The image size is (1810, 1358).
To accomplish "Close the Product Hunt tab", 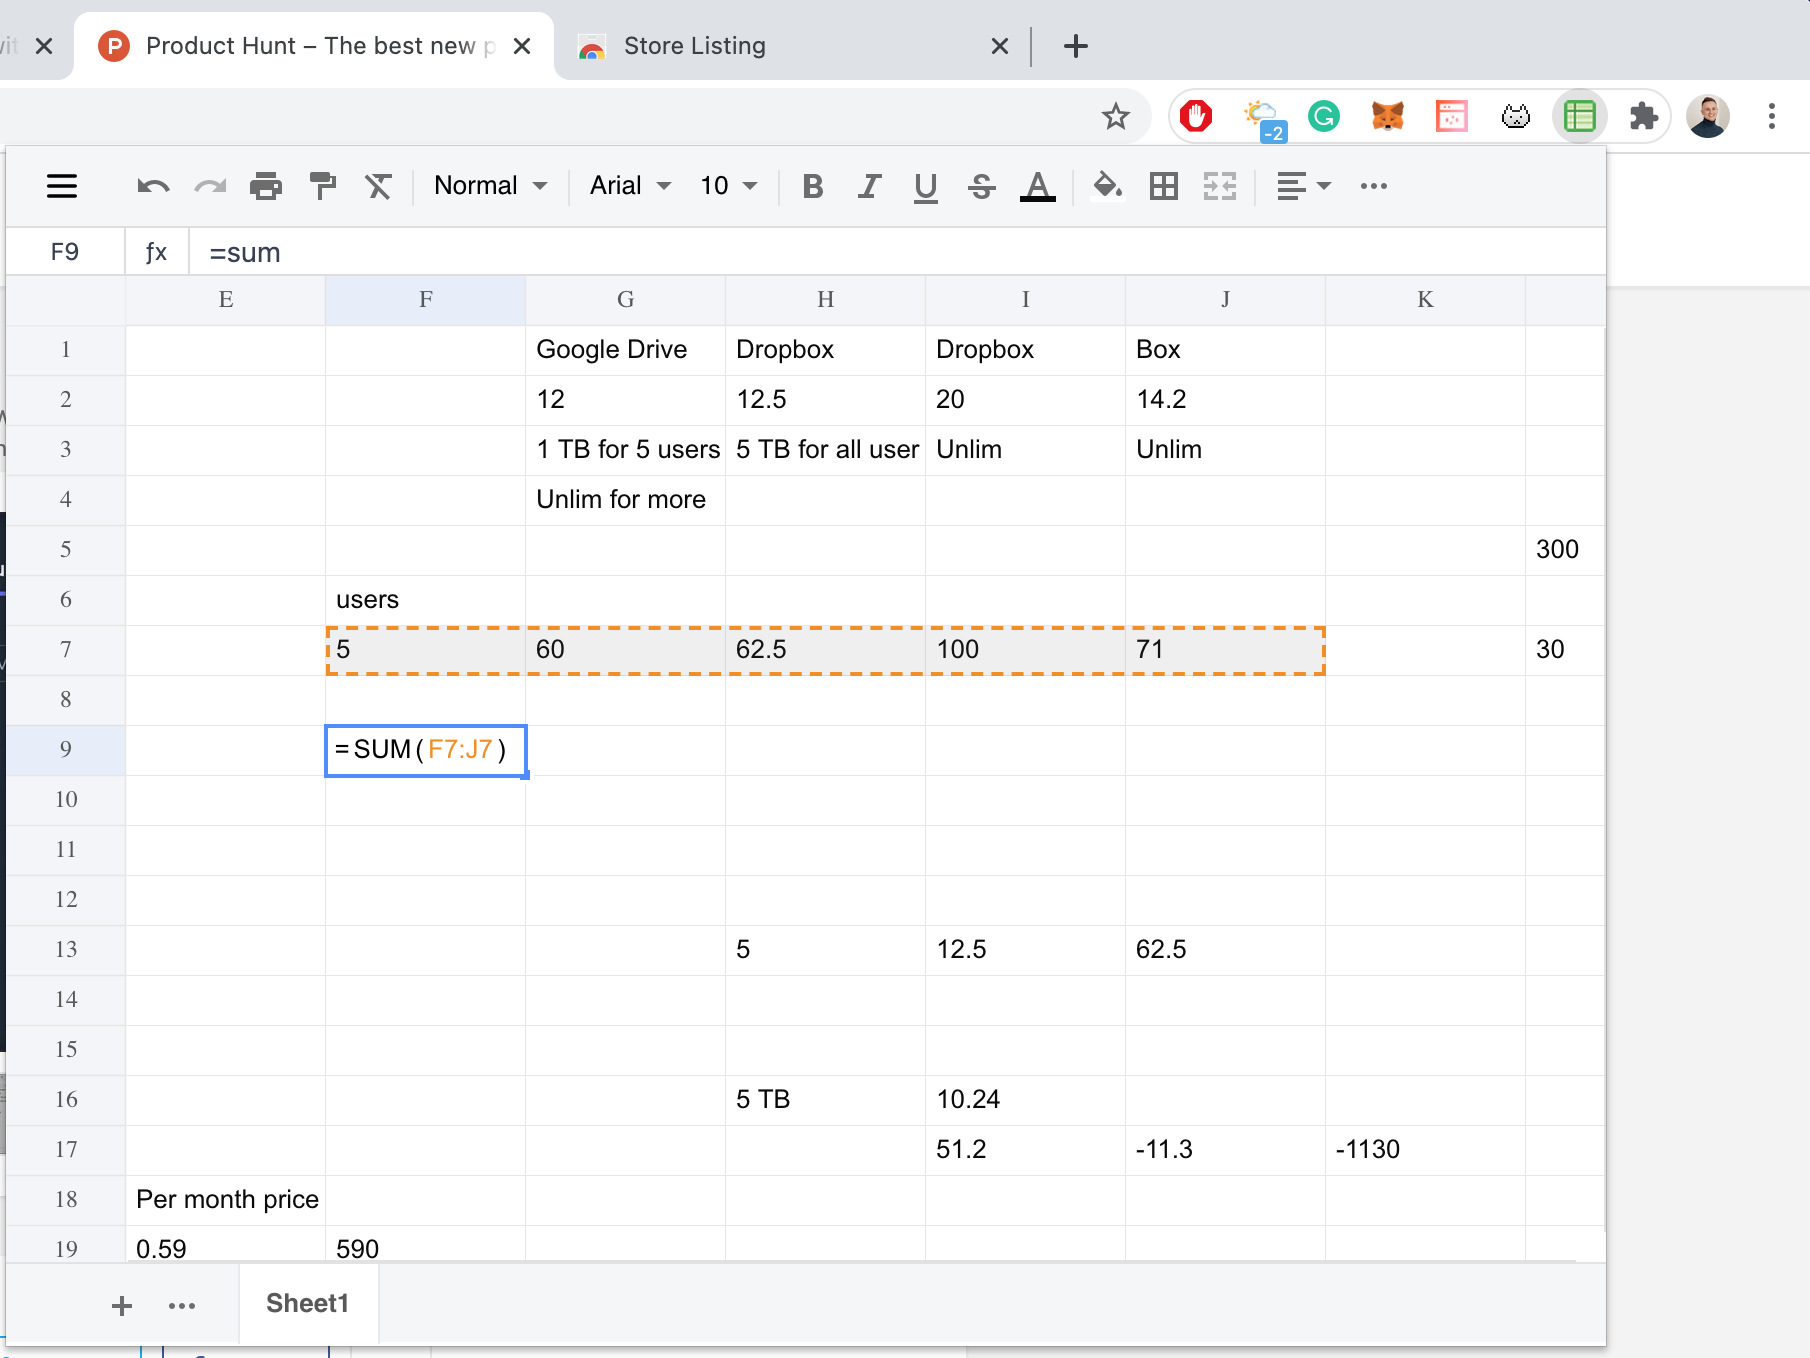I will (522, 46).
